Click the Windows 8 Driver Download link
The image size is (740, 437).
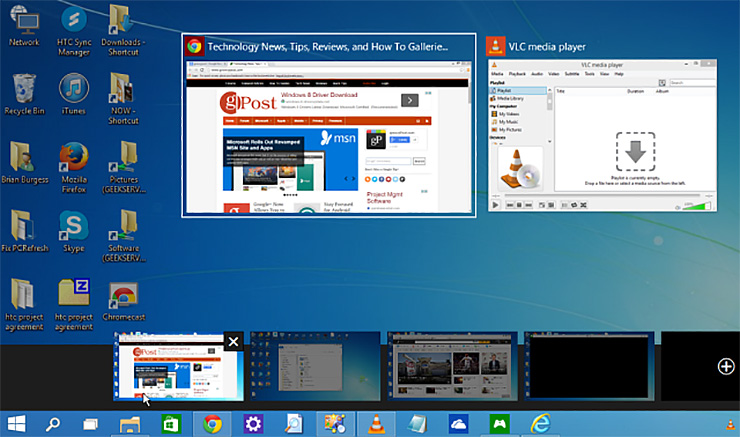[x=319, y=95]
